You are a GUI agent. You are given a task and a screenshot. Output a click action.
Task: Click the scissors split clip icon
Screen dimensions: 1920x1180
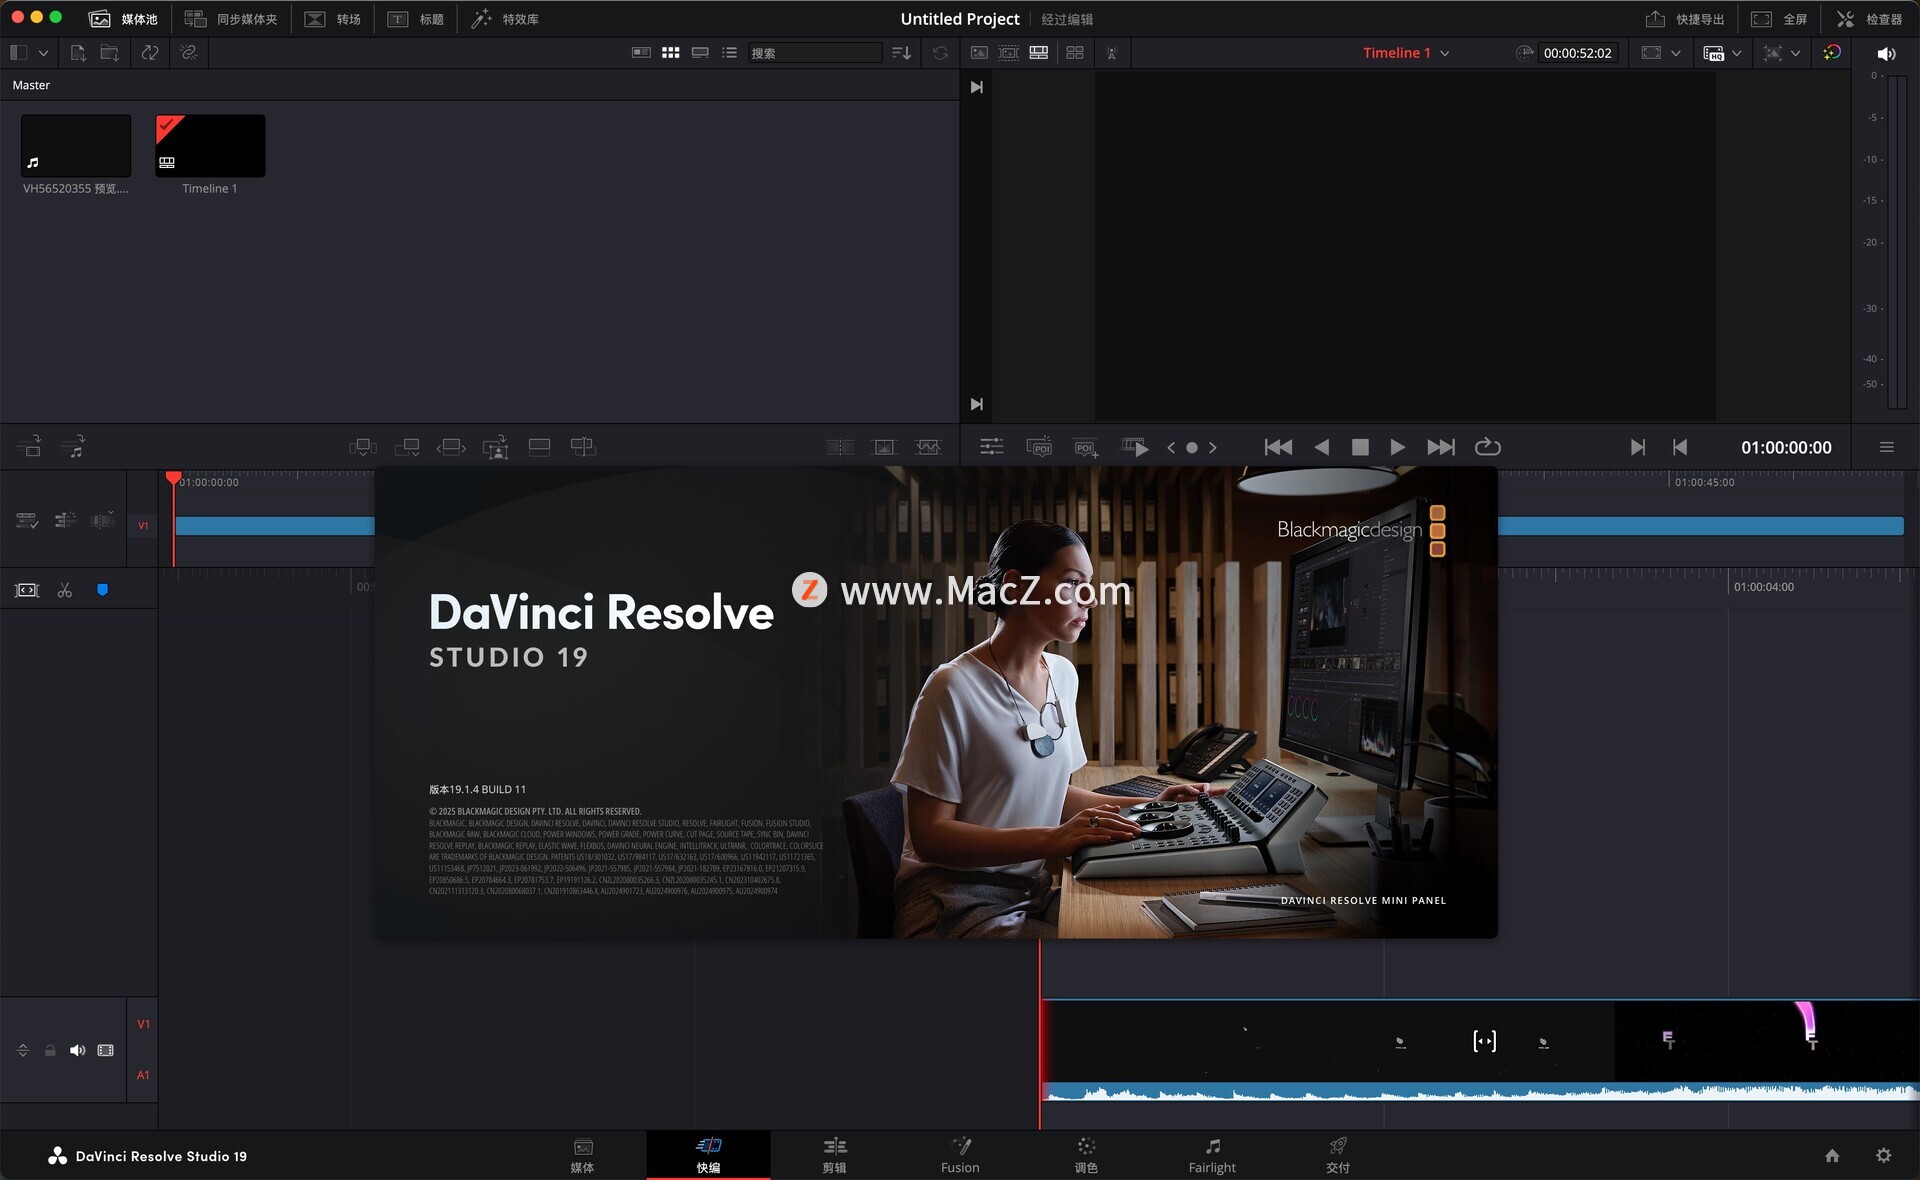tap(65, 590)
